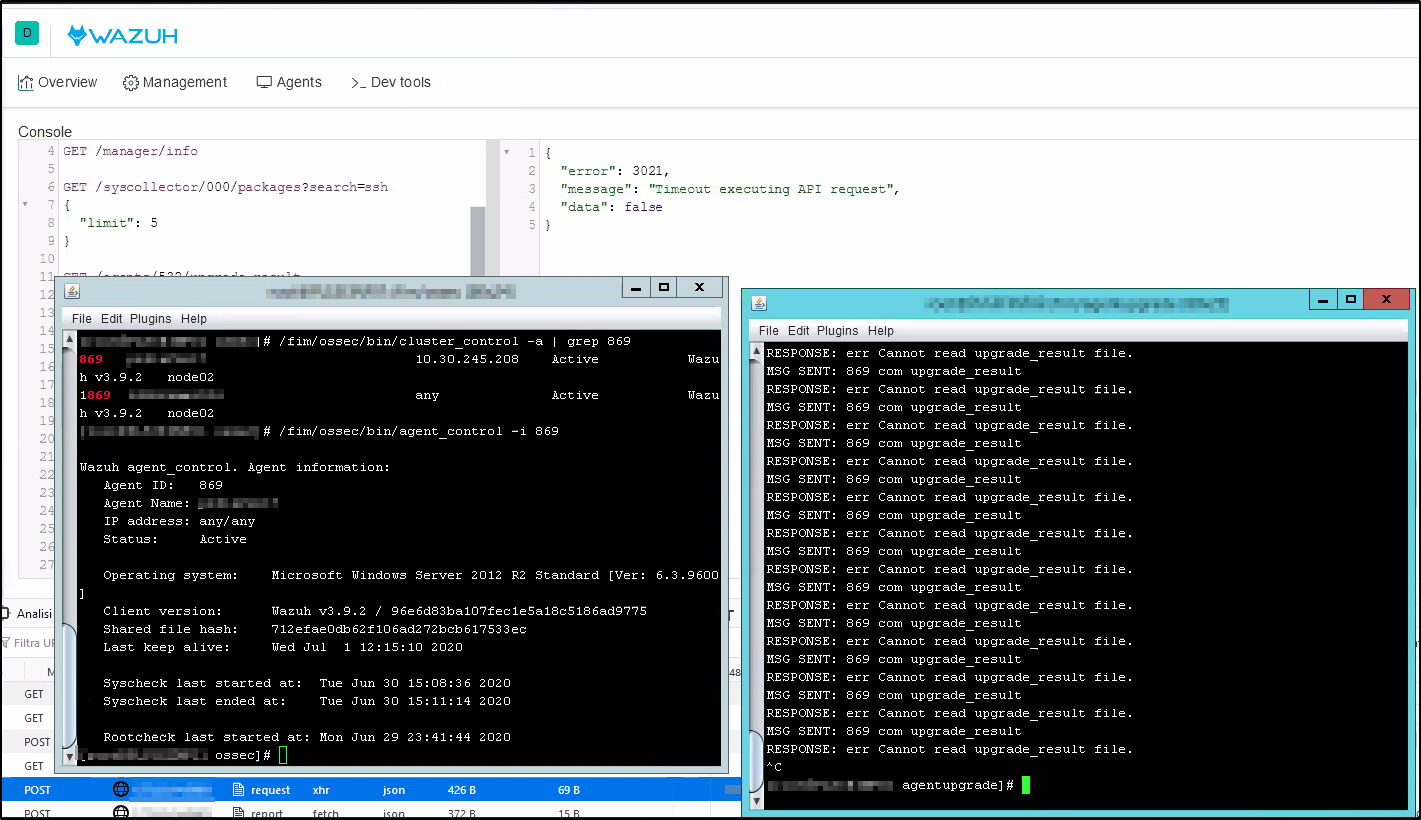Click the down arrow on the left terminal scrollbar

tap(68, 757)
